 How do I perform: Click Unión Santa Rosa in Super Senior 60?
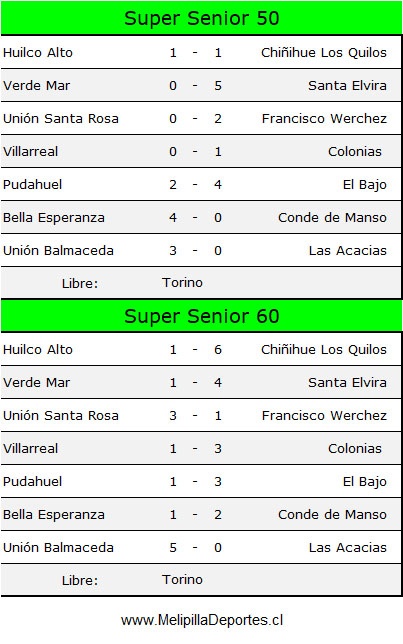[x=61, y=415]
